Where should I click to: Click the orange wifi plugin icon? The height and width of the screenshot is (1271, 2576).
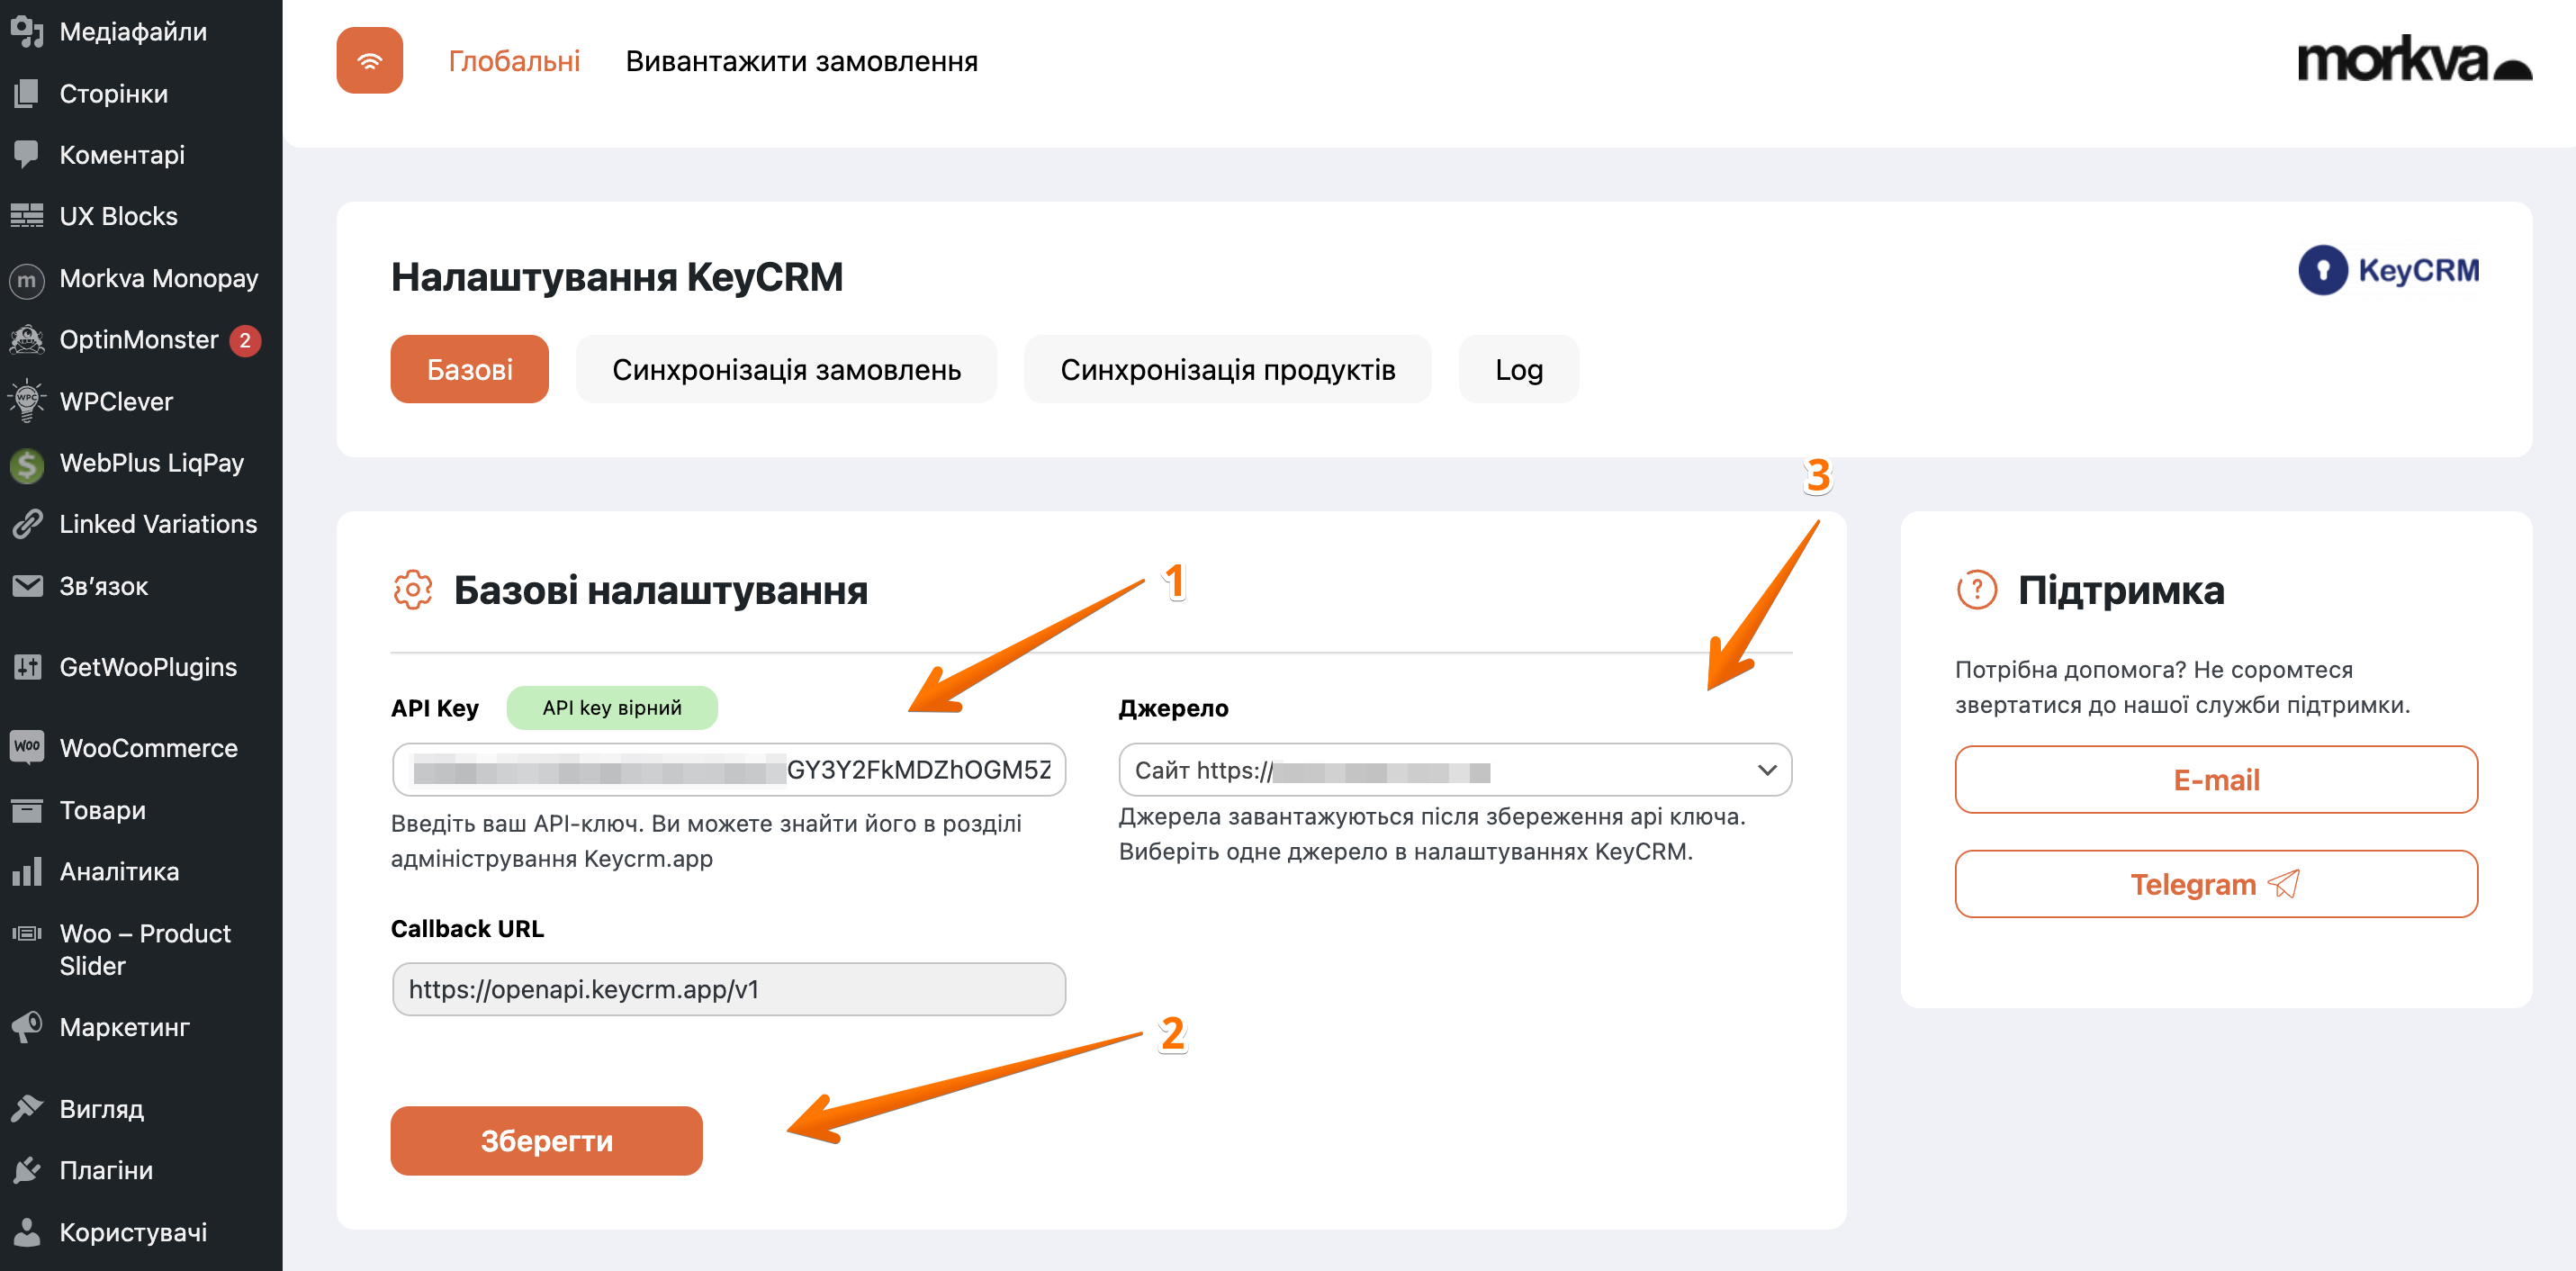pyautogui.click(x=369, y=61)
